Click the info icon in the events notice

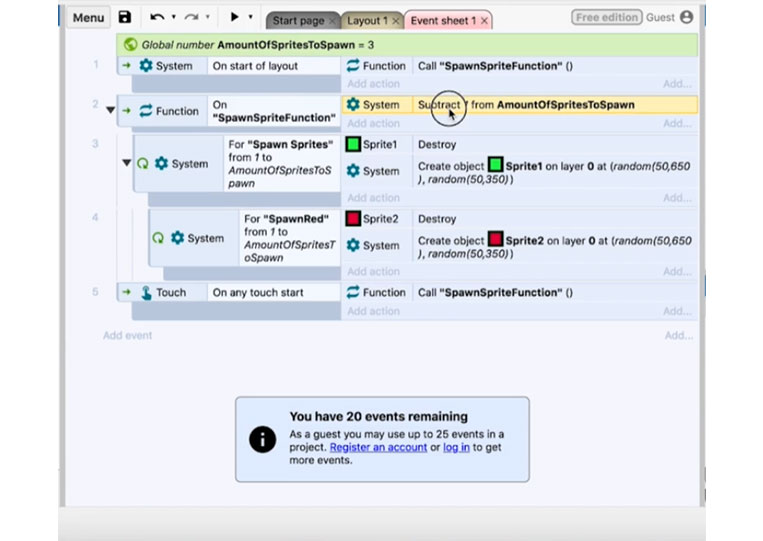(262, 439)
